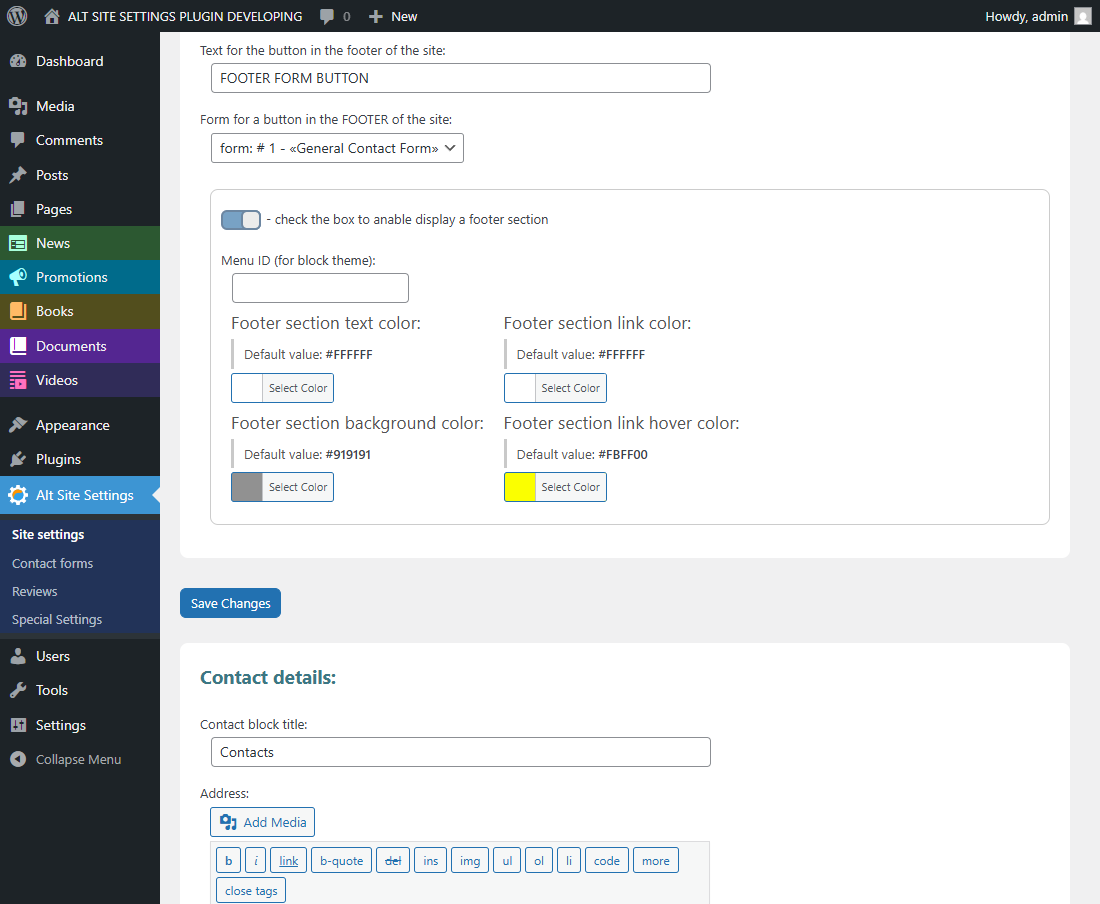1100x904 pixels.
Task: Click the yellow link hover color swatch
Action: (x=519, y=487)
